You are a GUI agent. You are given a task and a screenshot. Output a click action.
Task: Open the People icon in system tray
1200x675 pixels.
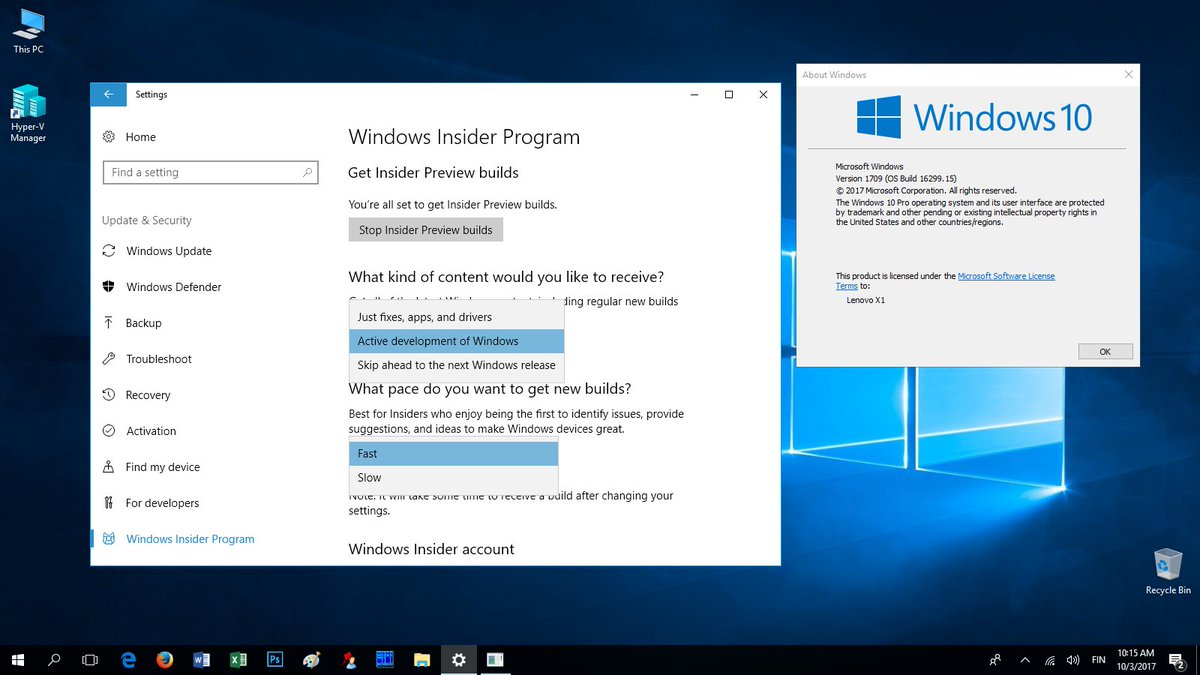pos(995,660)
